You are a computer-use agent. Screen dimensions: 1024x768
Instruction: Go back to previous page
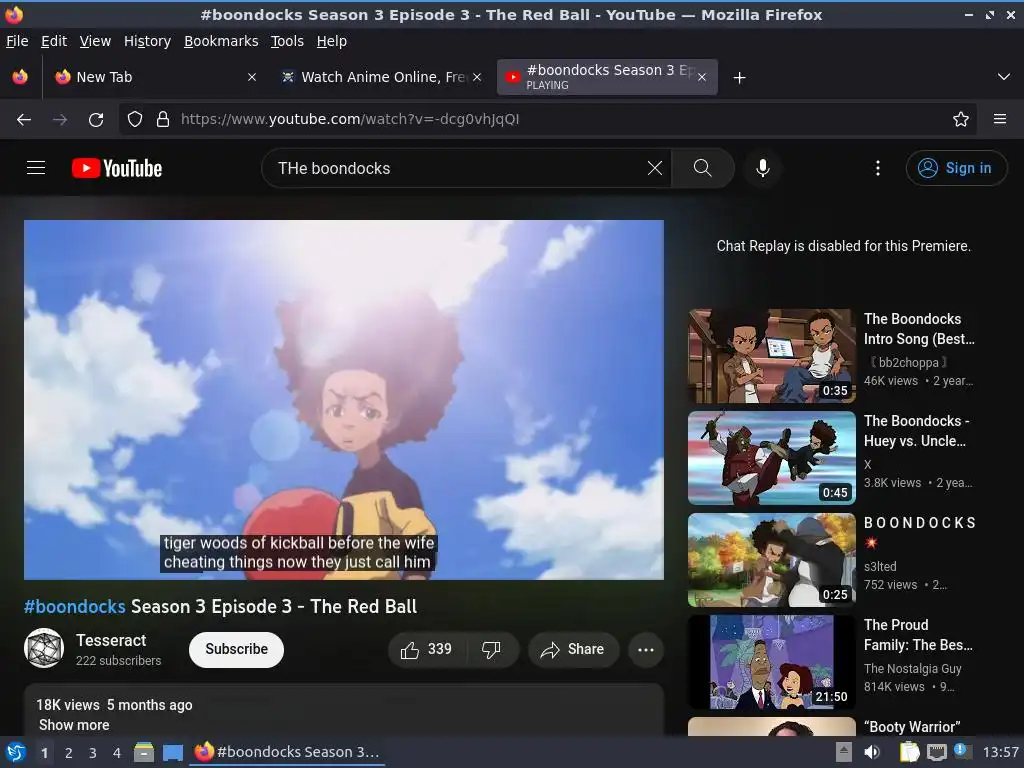pos(24,120)
